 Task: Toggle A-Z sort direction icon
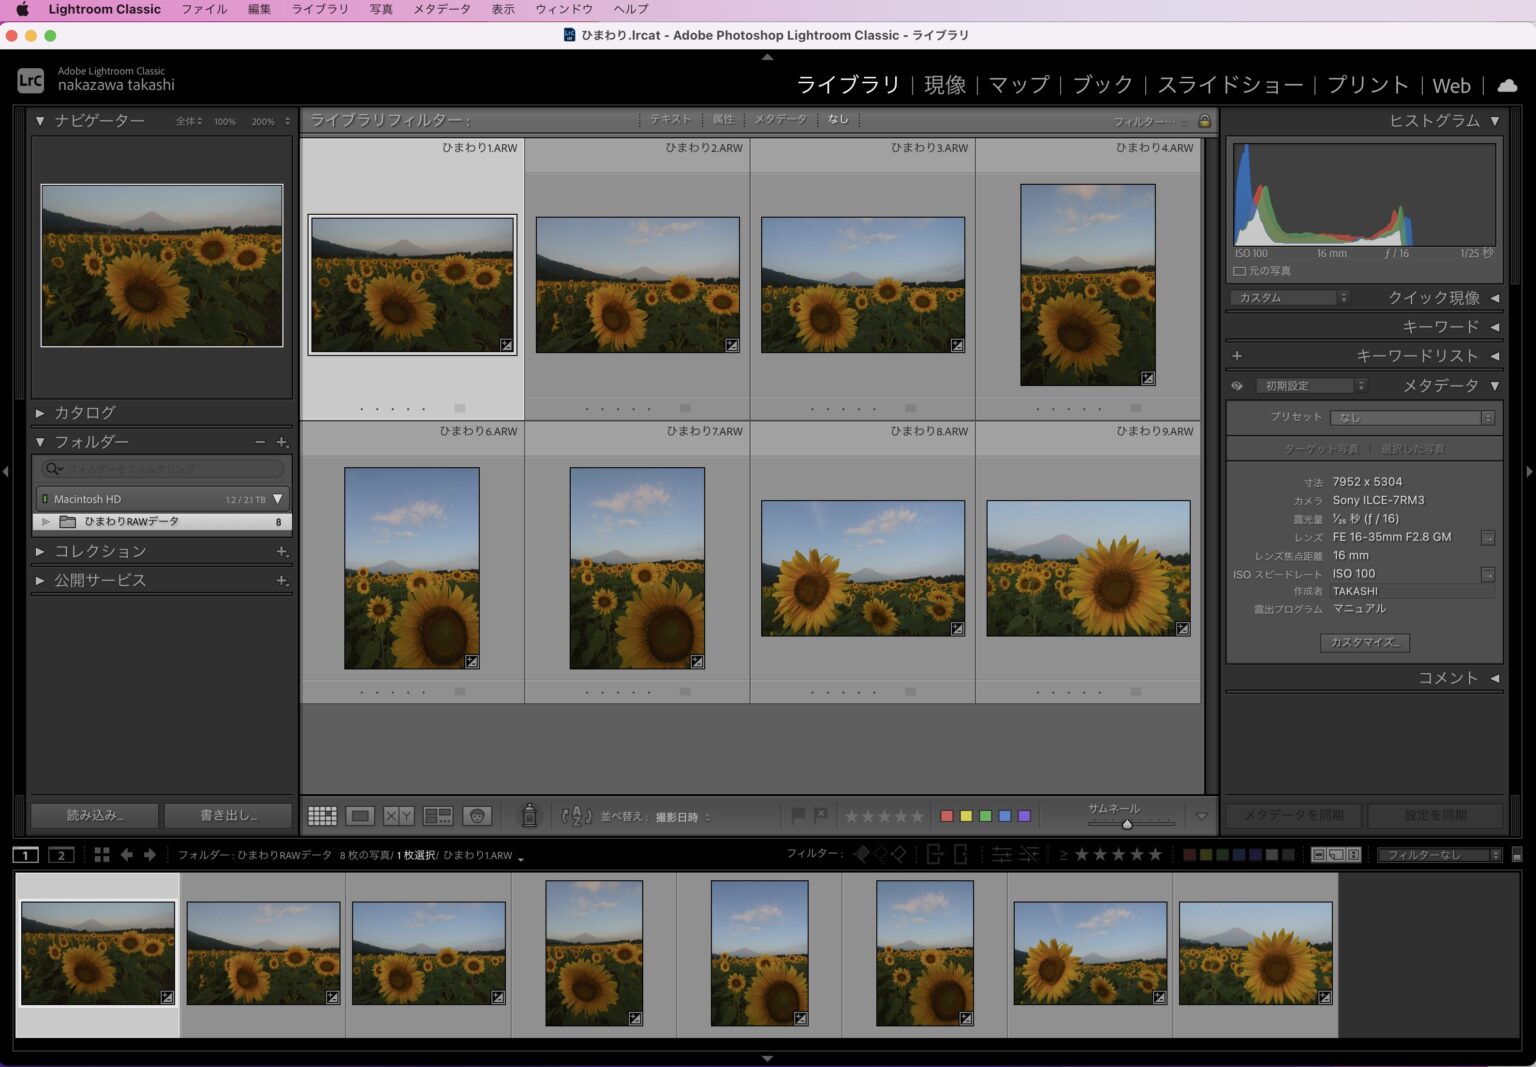[x=577, y=816]
